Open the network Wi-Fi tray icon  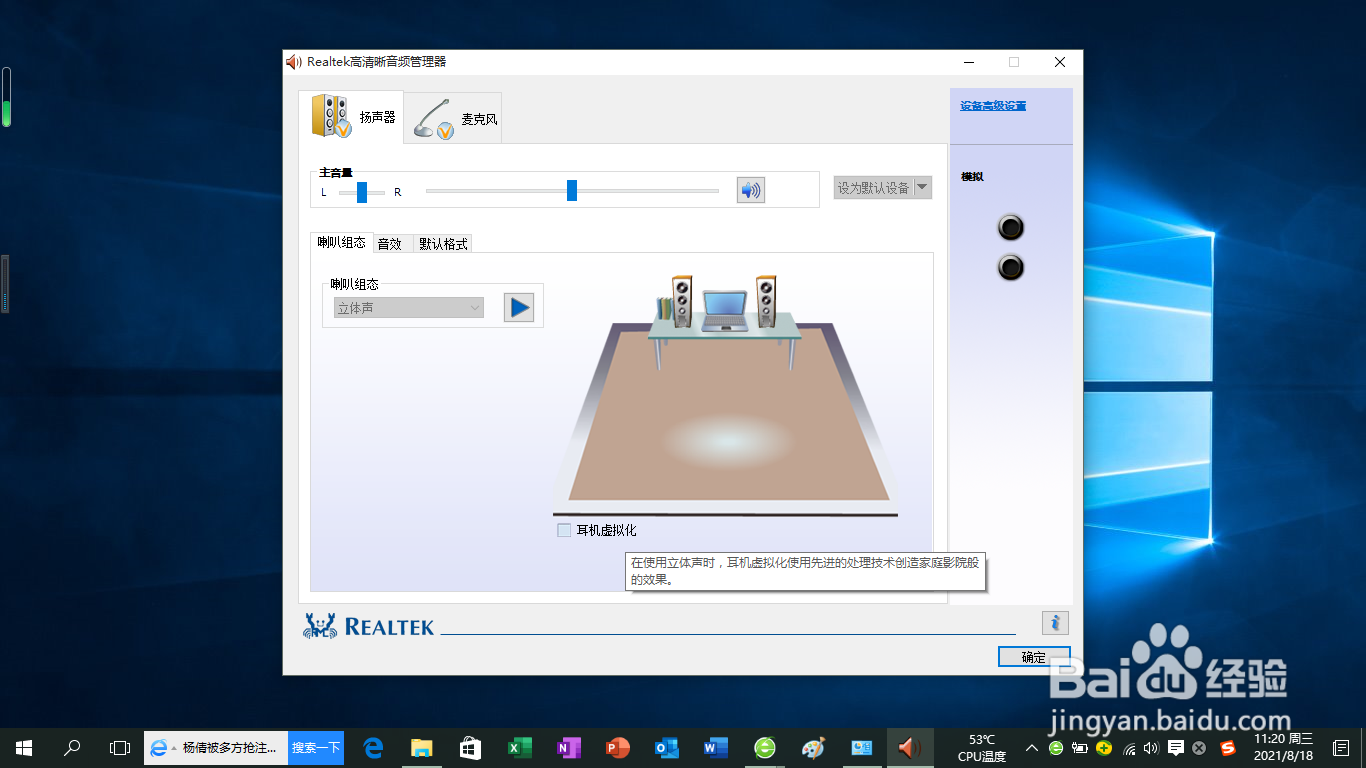coord(1129,748)
